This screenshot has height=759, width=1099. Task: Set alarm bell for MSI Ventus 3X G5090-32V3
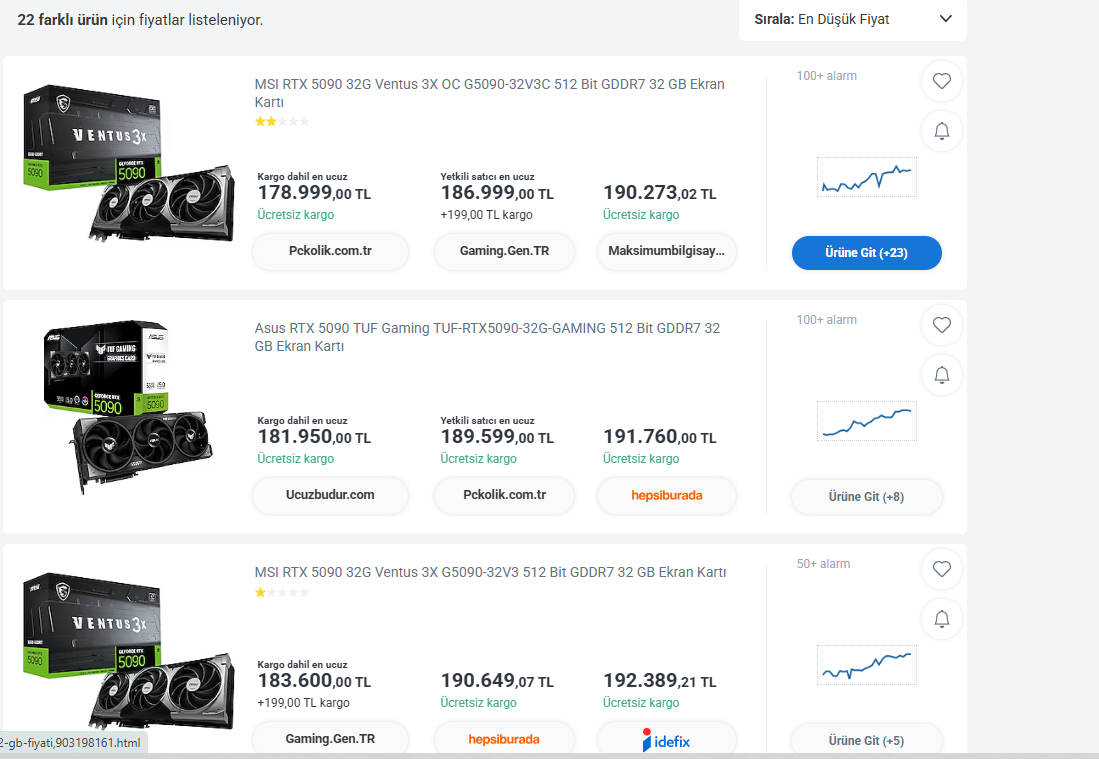941,619
